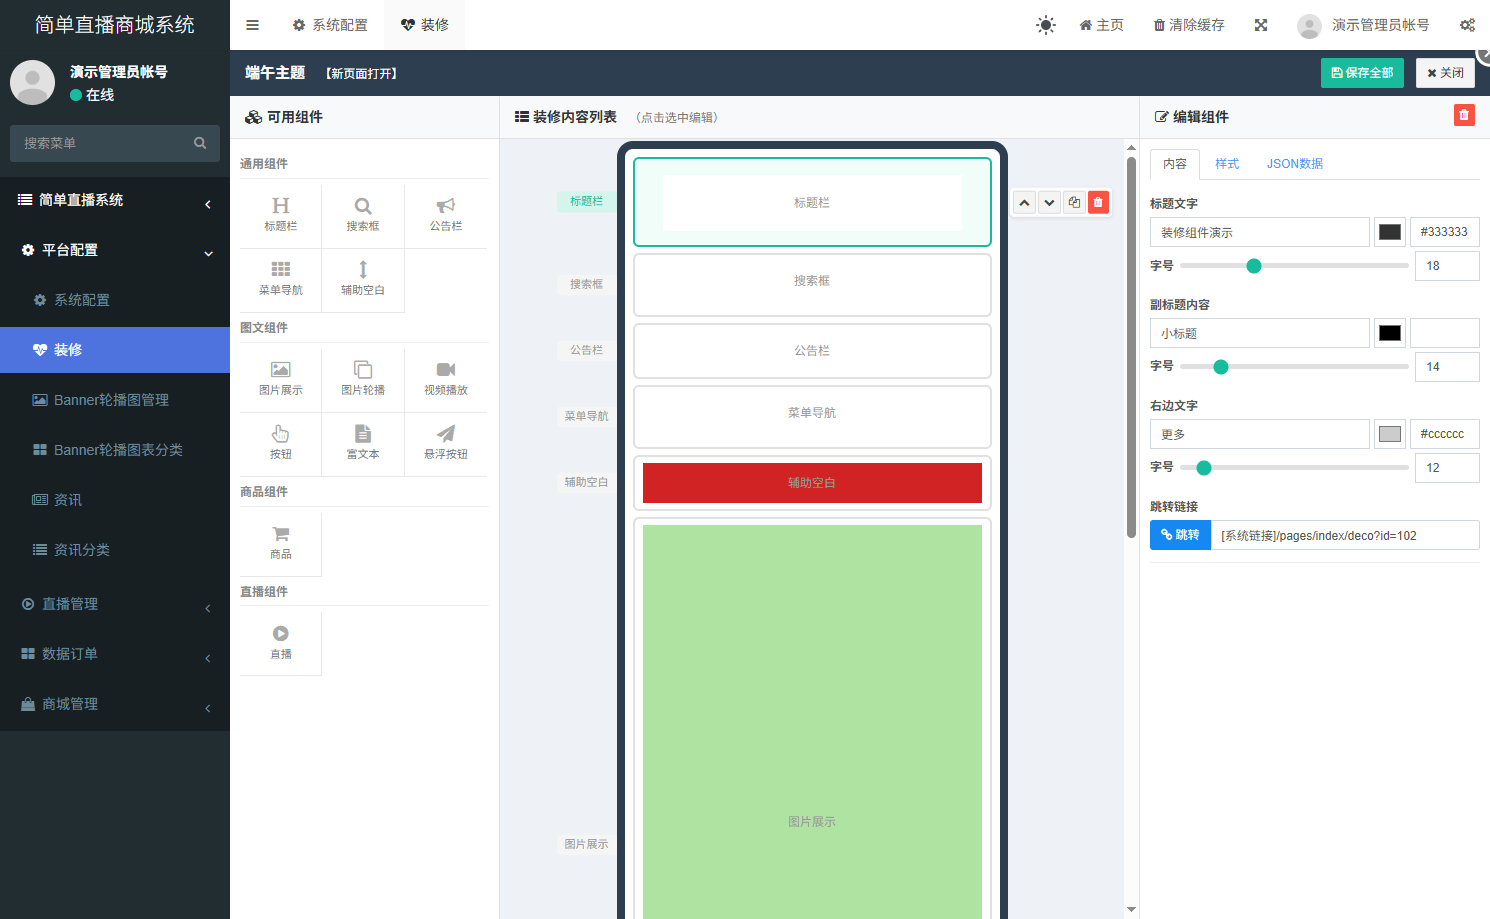Click right text font size slider at 12

(1204, 468)
